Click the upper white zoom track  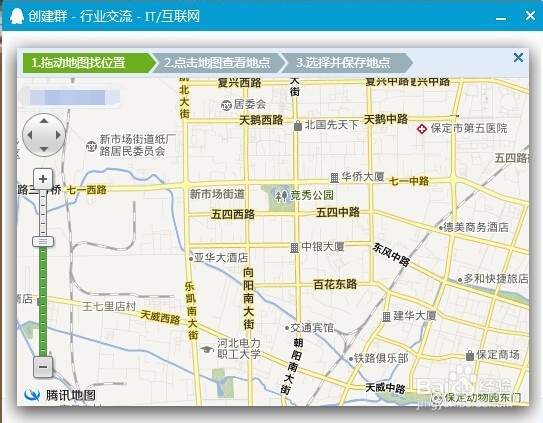[x=43, y=213]
